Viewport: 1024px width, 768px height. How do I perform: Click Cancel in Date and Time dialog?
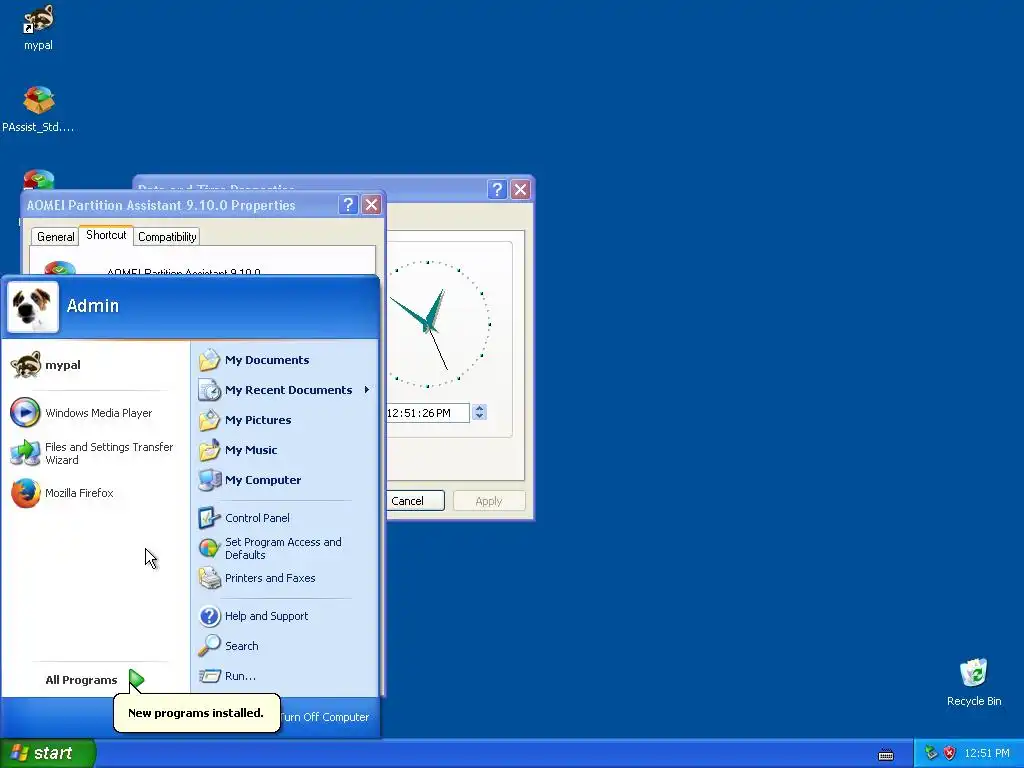(x=415, y=501)
